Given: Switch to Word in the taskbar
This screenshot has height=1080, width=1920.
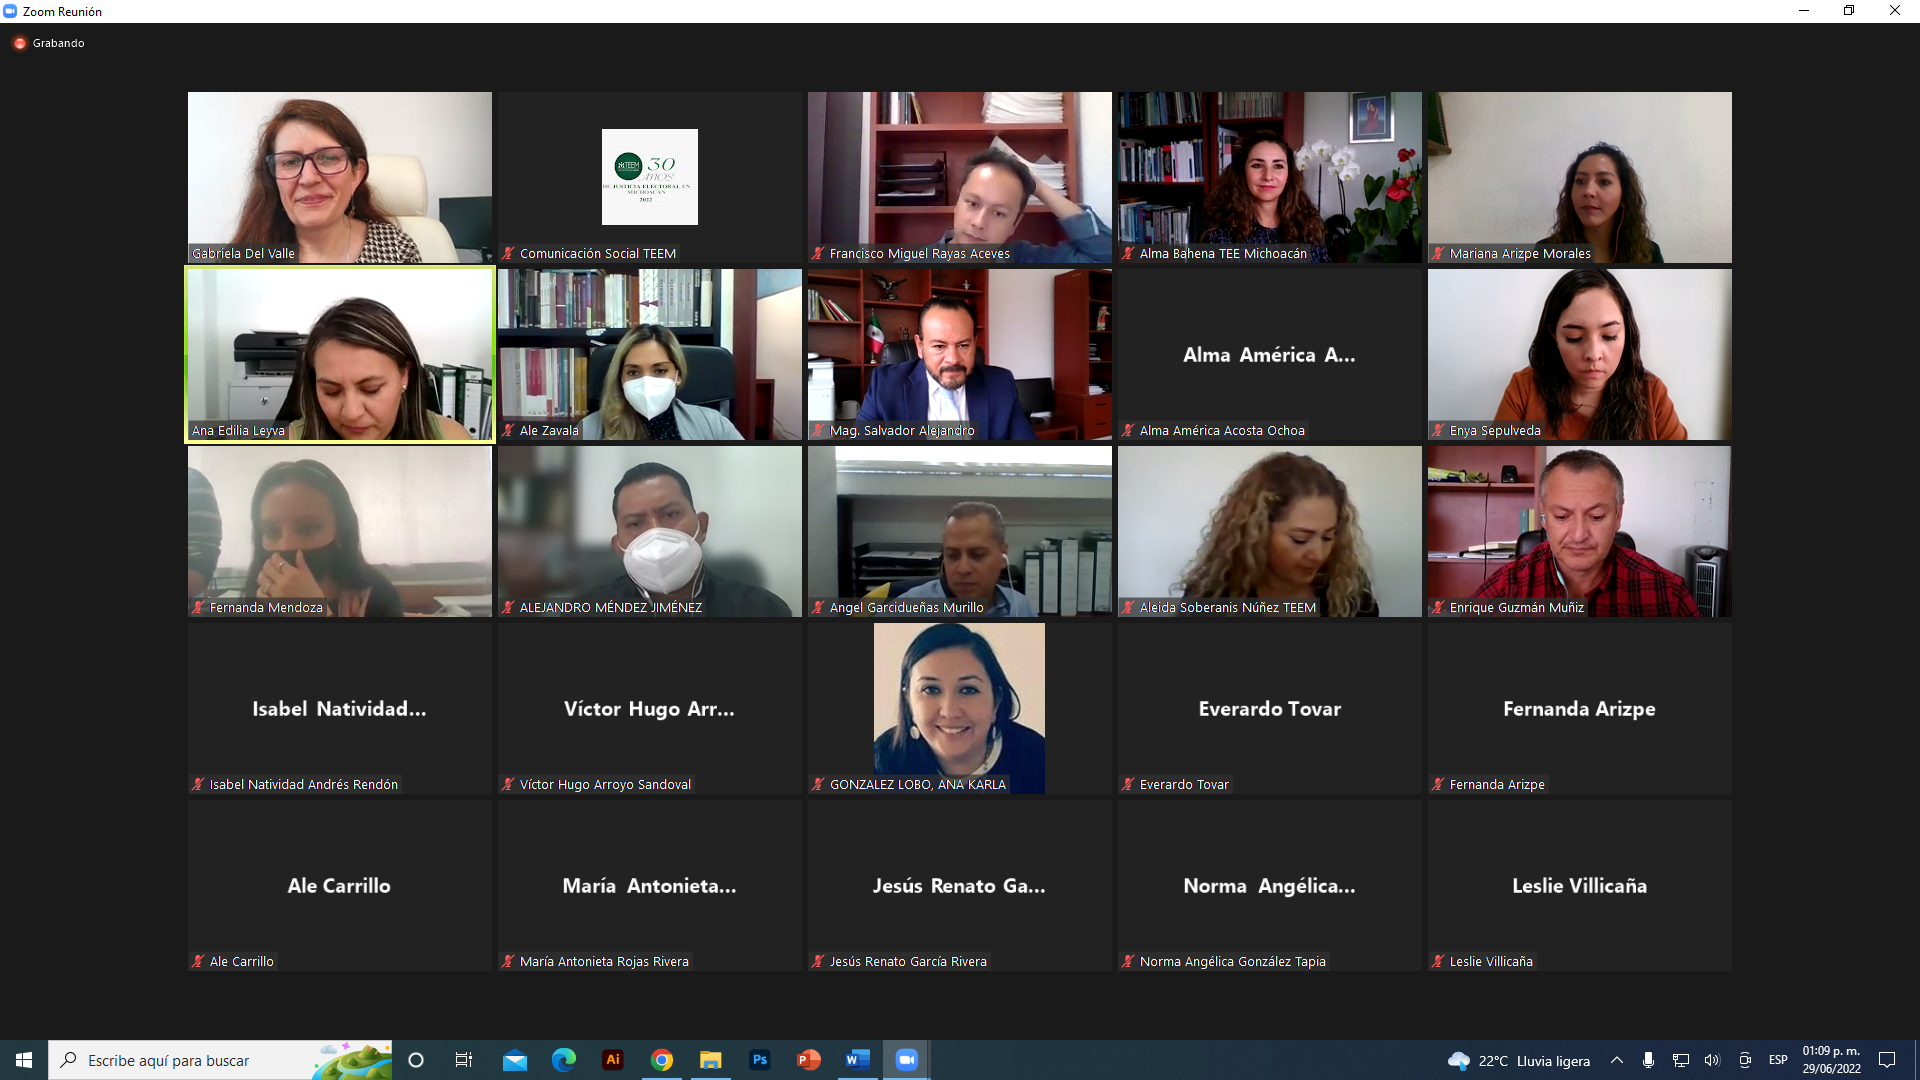Looking at the screenshot, I should 857,1060.
